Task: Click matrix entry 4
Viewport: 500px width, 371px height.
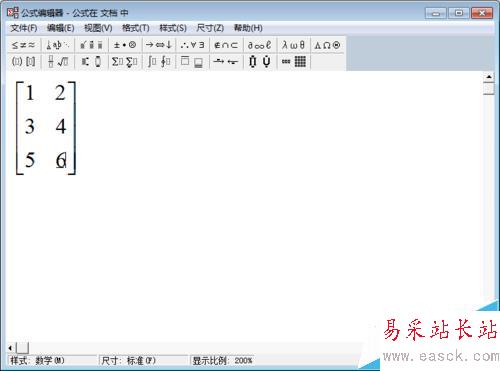Action: (61, 127)
